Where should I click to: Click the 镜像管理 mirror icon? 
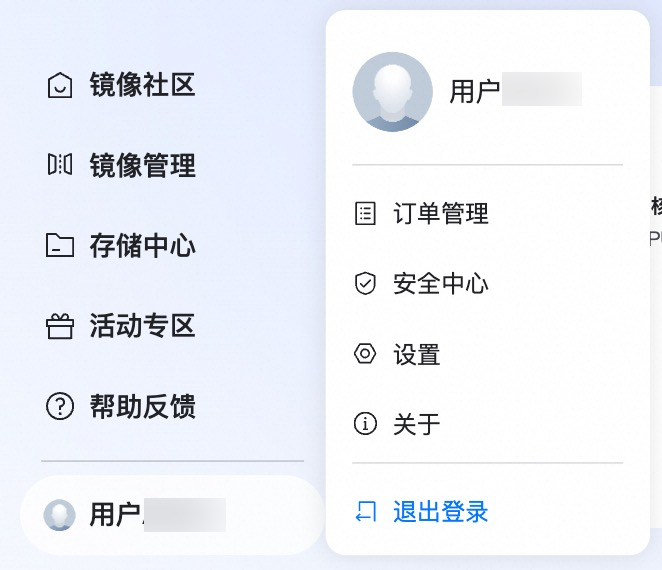(60, 164)
